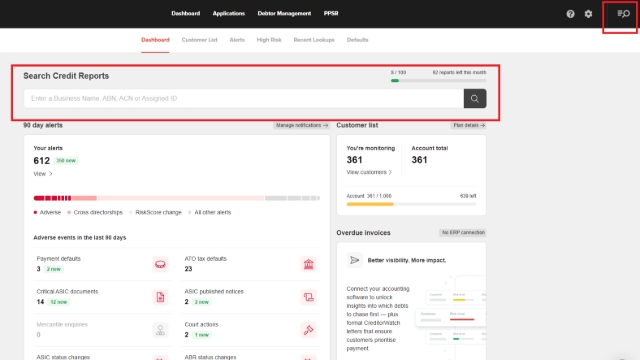Click the ATO tax defaults bank icon

309,264
